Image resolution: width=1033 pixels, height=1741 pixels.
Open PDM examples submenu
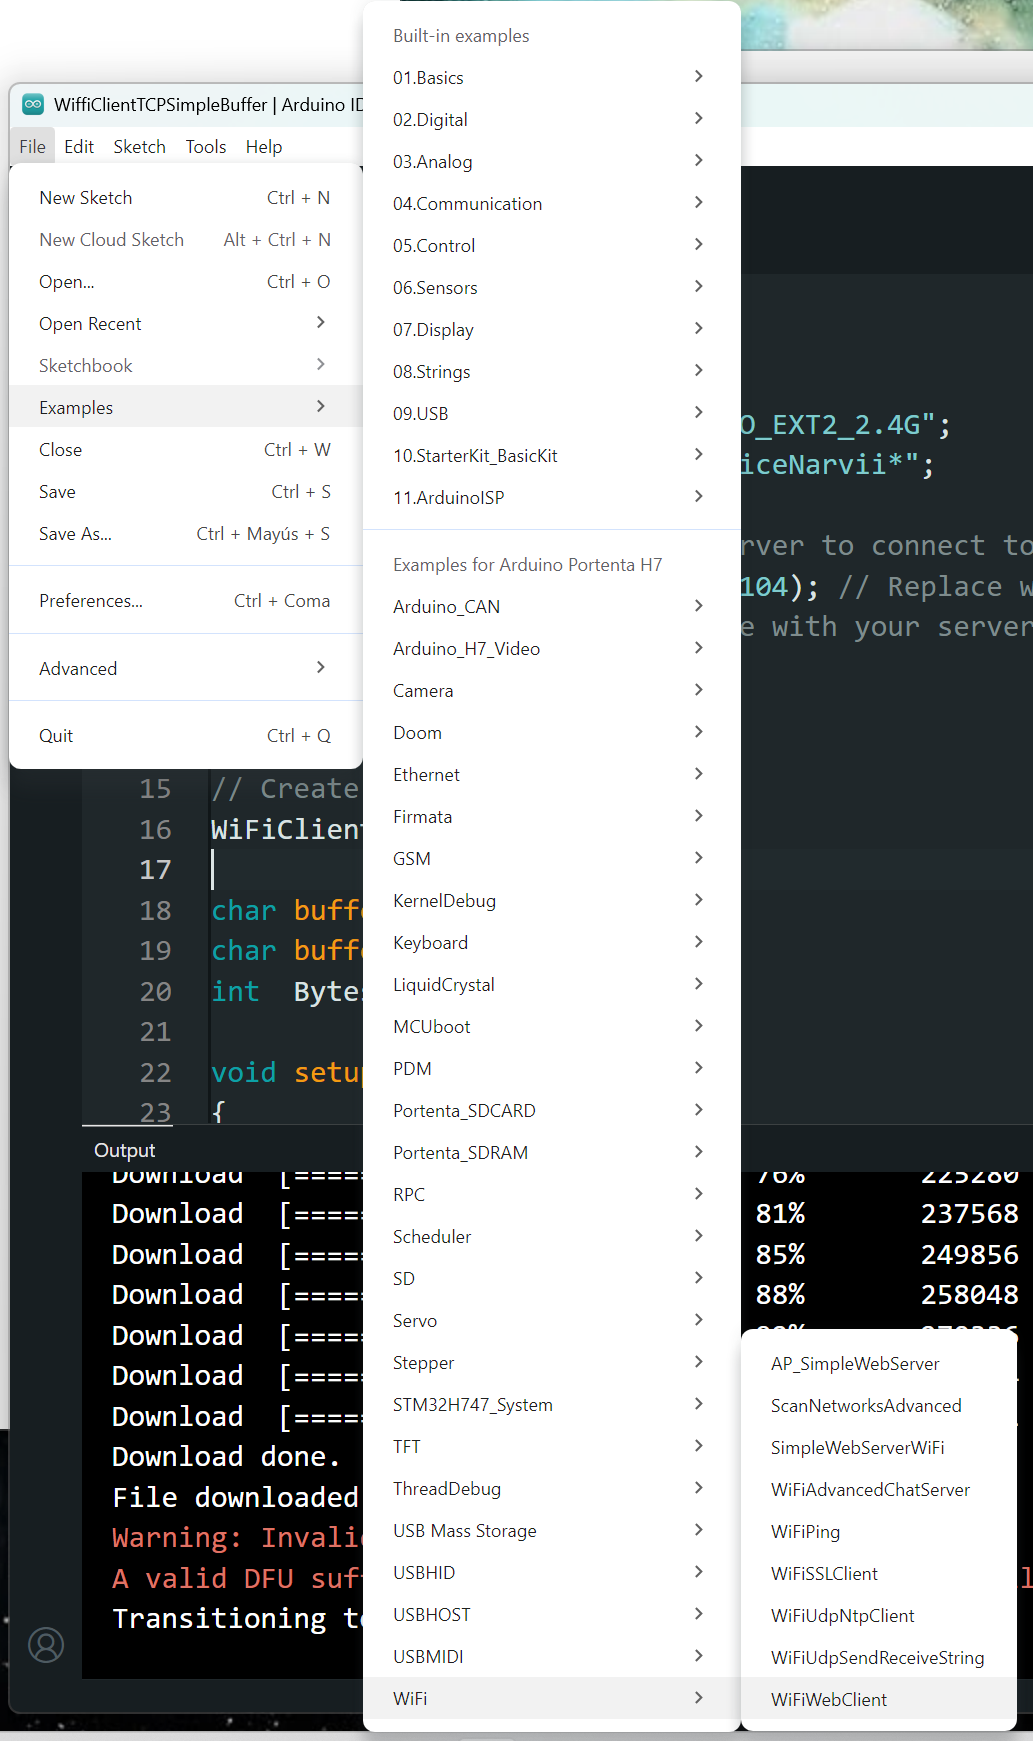[x=551, y=1069]
